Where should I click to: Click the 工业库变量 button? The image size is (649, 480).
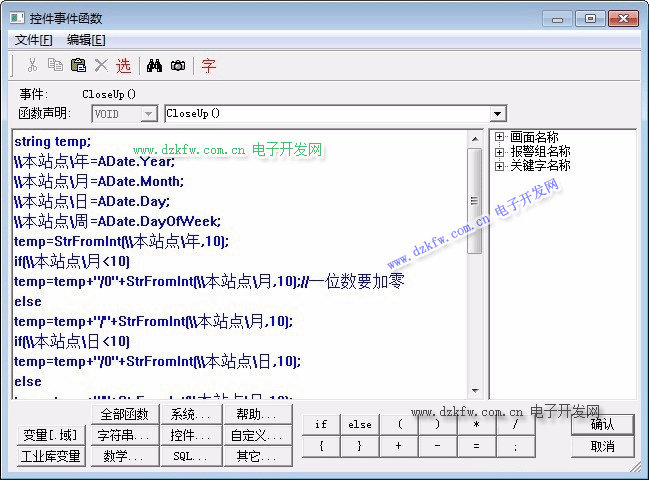51,457
